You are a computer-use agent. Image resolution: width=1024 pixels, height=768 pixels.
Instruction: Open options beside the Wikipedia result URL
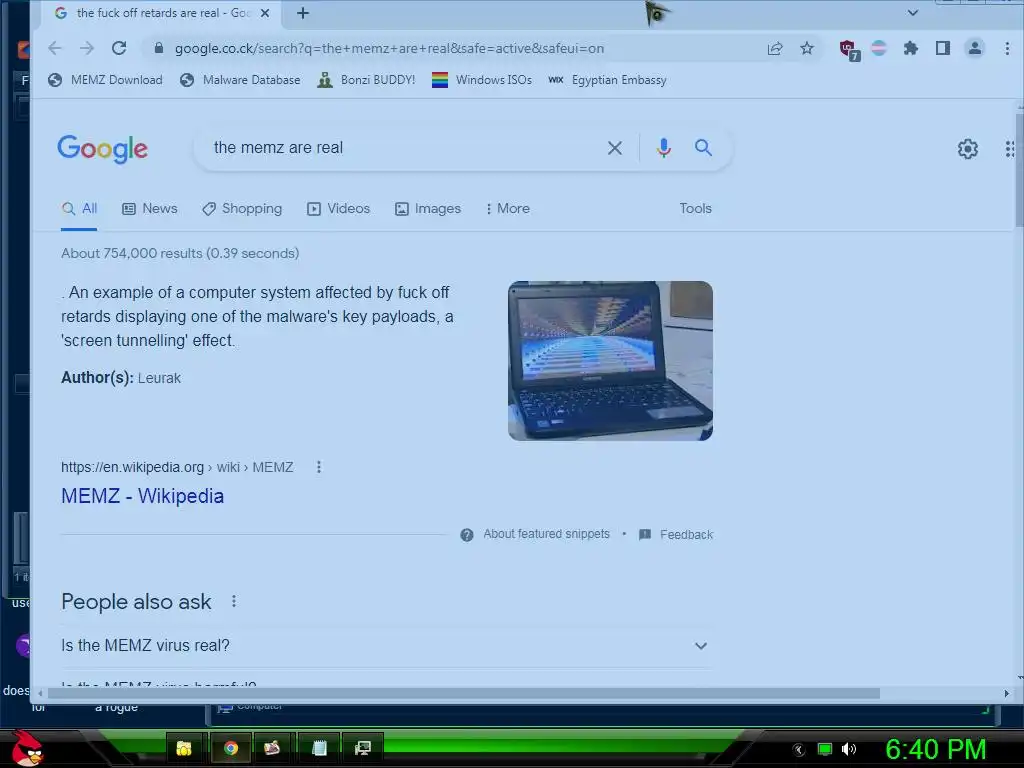pos(319,467)
